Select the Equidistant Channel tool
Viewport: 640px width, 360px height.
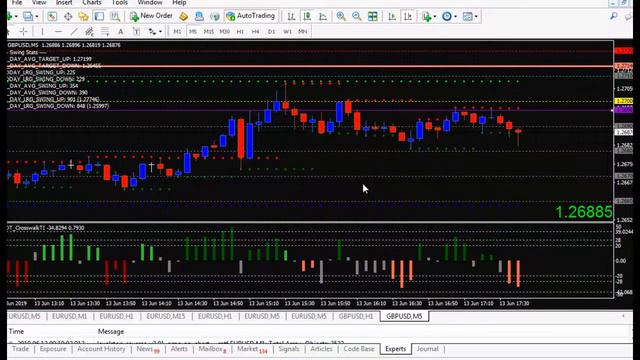point(89,31)
